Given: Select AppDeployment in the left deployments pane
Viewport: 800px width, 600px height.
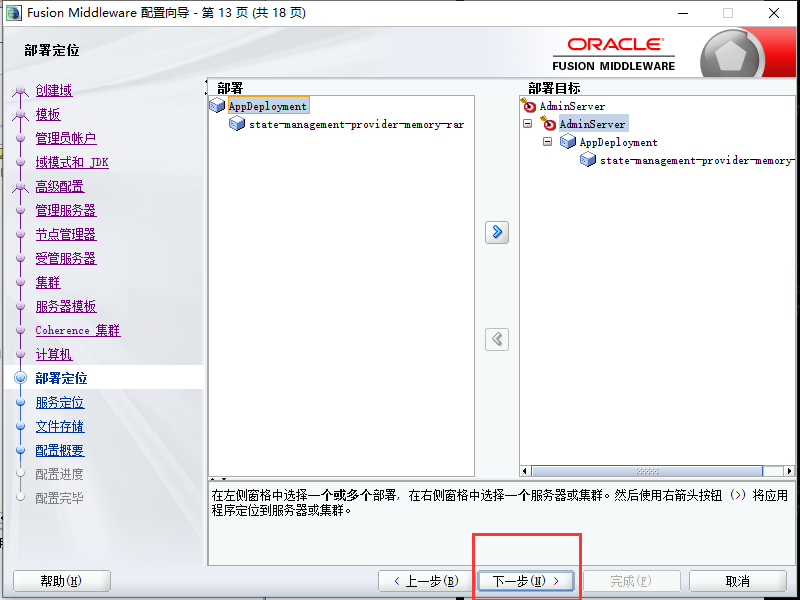Looking at the screenshot, I should pos(268,106).
